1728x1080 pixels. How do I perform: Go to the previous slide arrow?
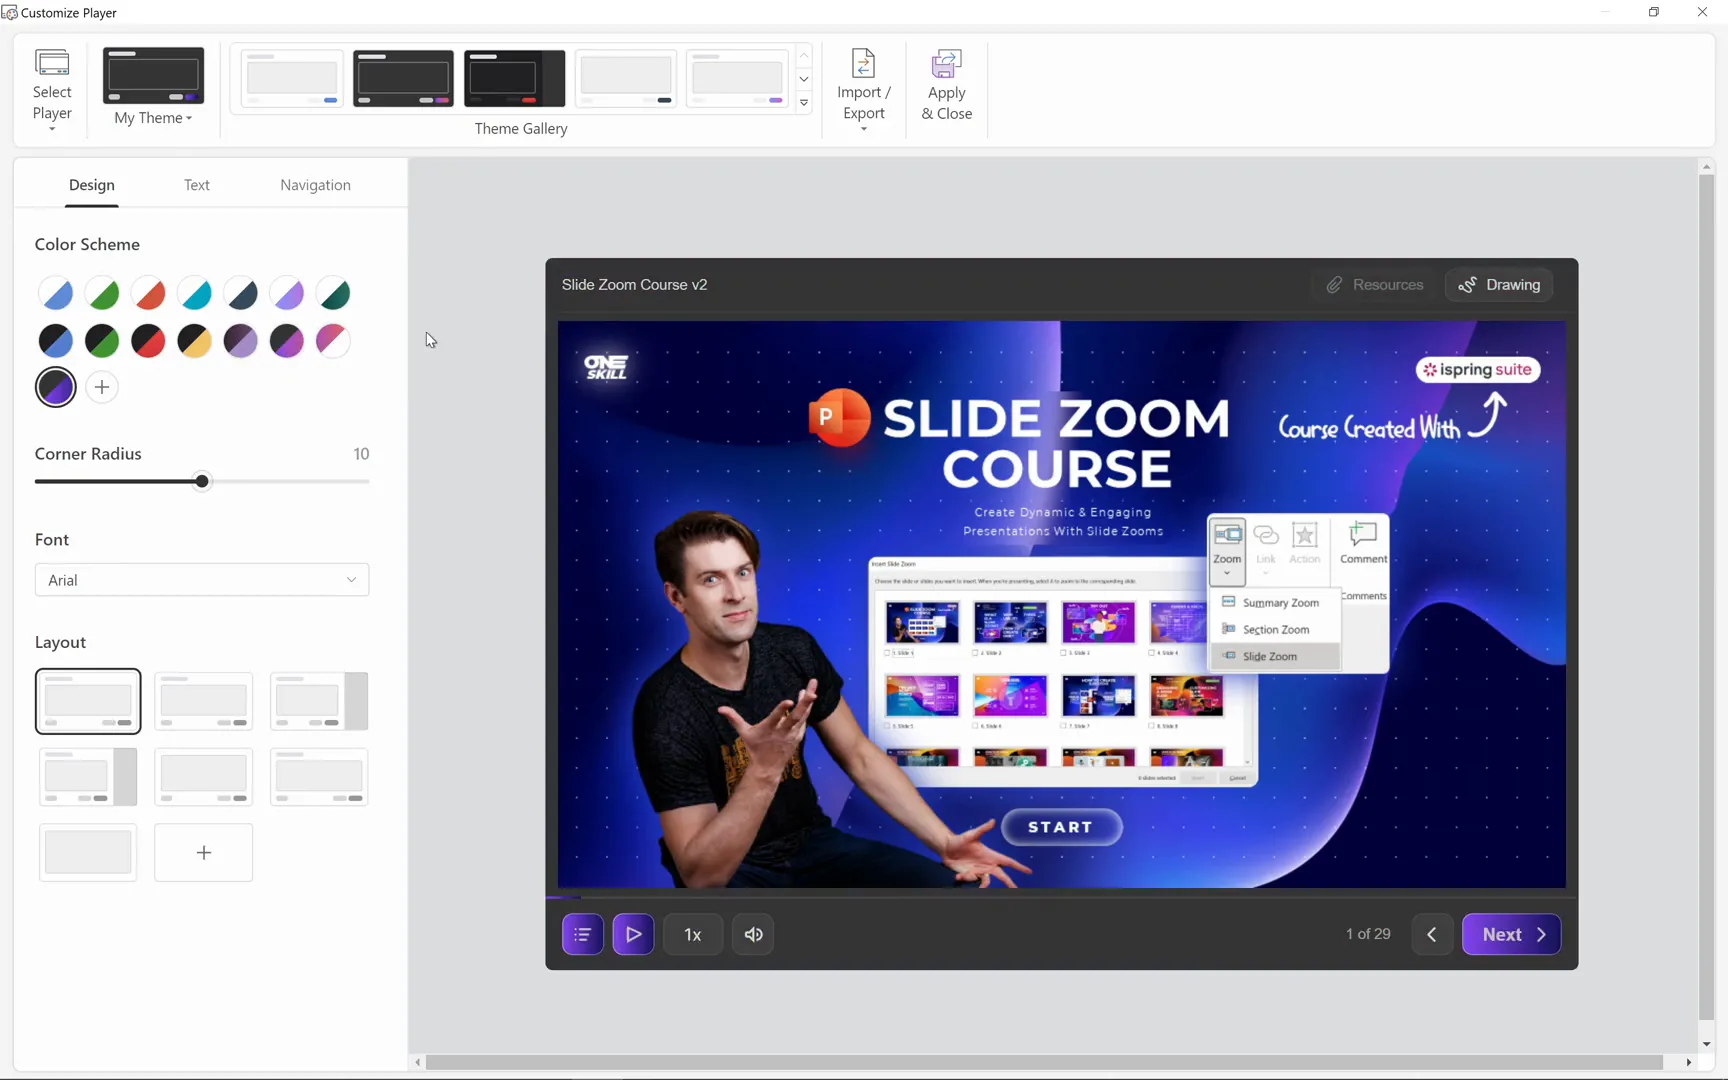click(x=1432, y=934)
